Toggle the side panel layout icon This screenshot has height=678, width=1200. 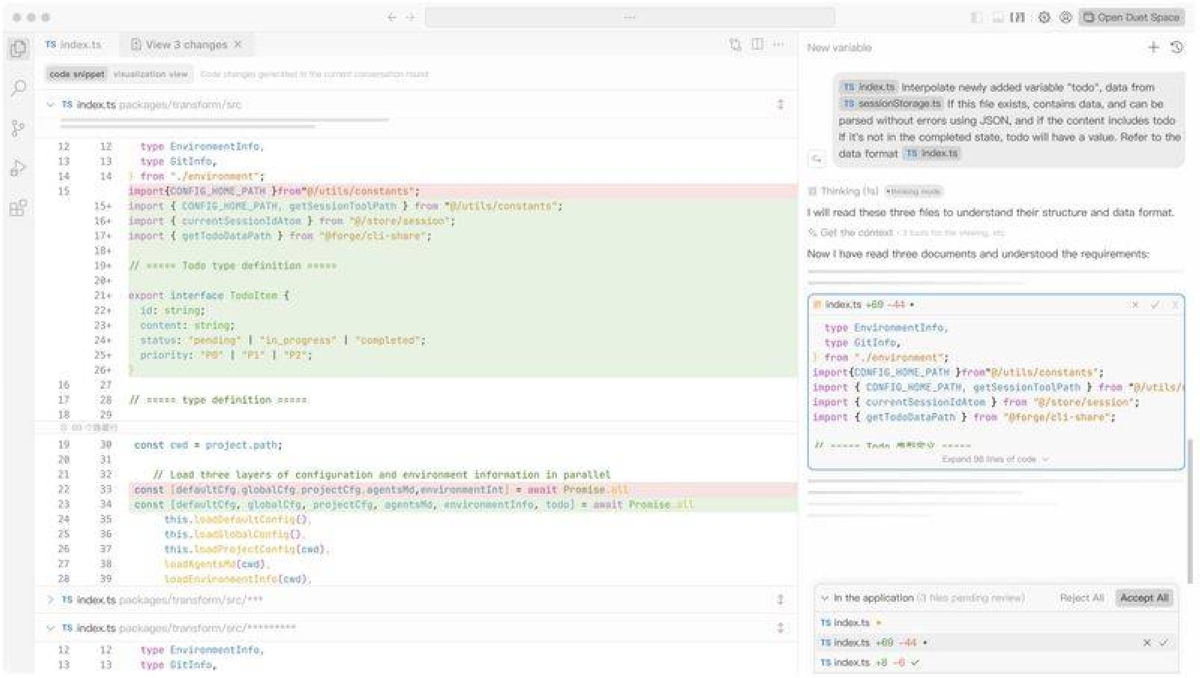click(1016, 17)
